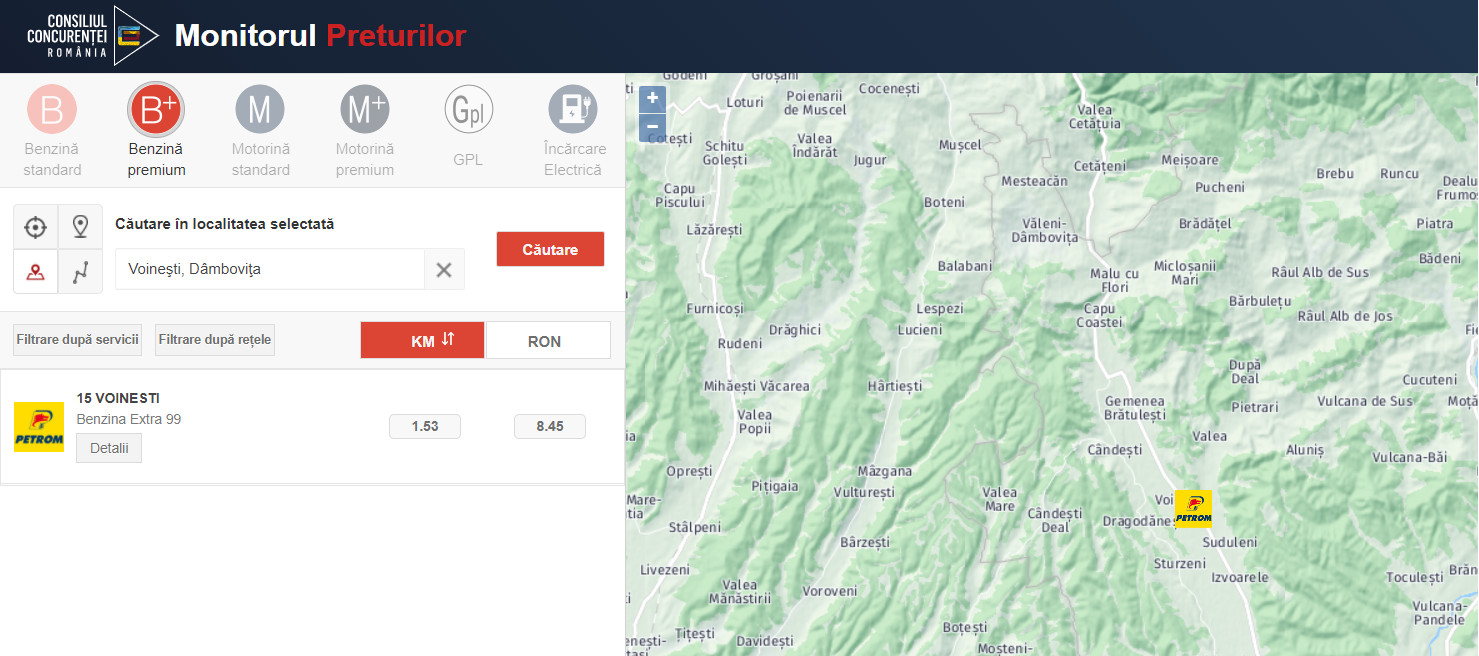Open Detalii for 15 VOINESTI station
Image resolution: width=1479 pixels, height=656 pixels.
pos(109,448)
